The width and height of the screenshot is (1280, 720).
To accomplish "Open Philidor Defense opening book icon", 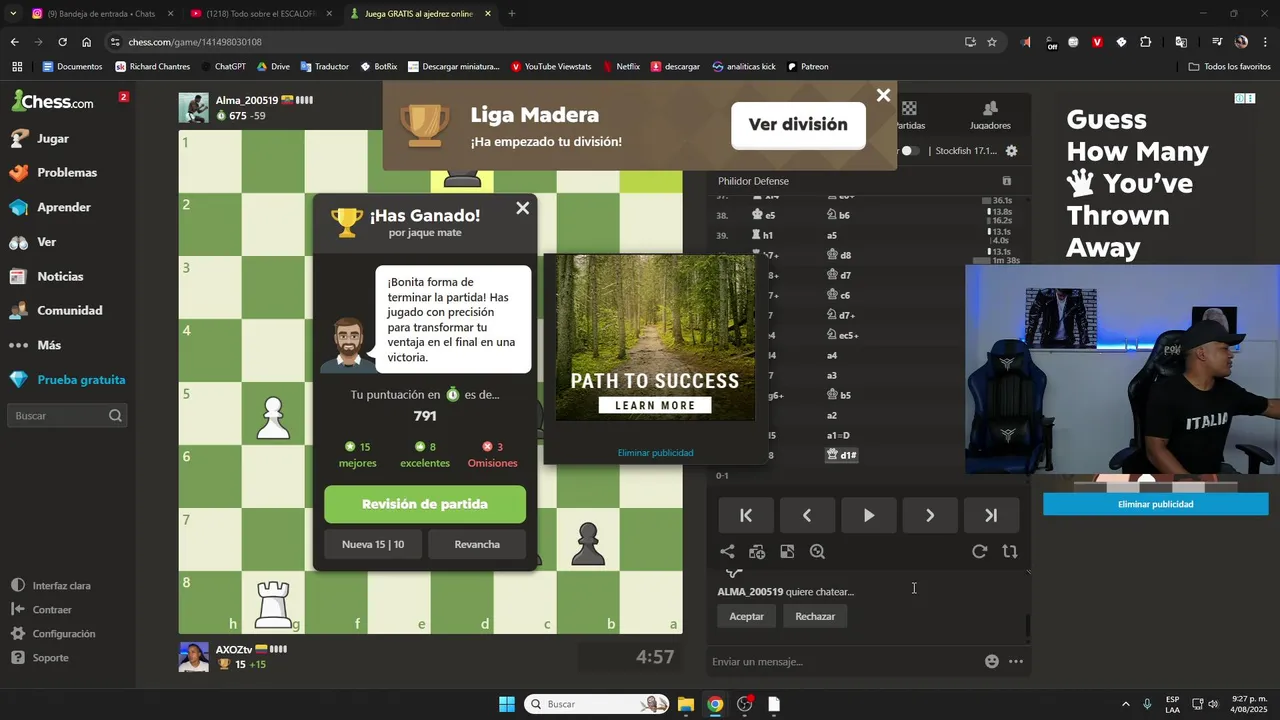I will [1007, 181].
